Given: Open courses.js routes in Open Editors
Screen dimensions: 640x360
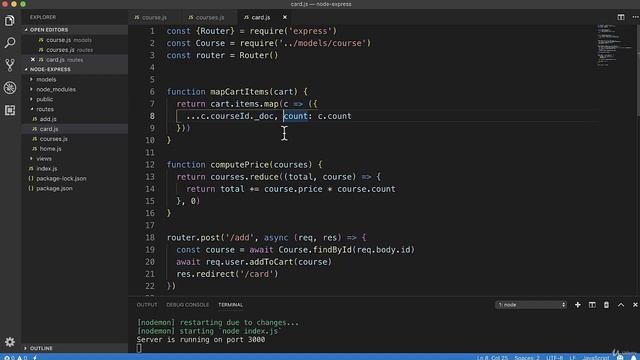Looking at the screenshot, I should point(69,50).
